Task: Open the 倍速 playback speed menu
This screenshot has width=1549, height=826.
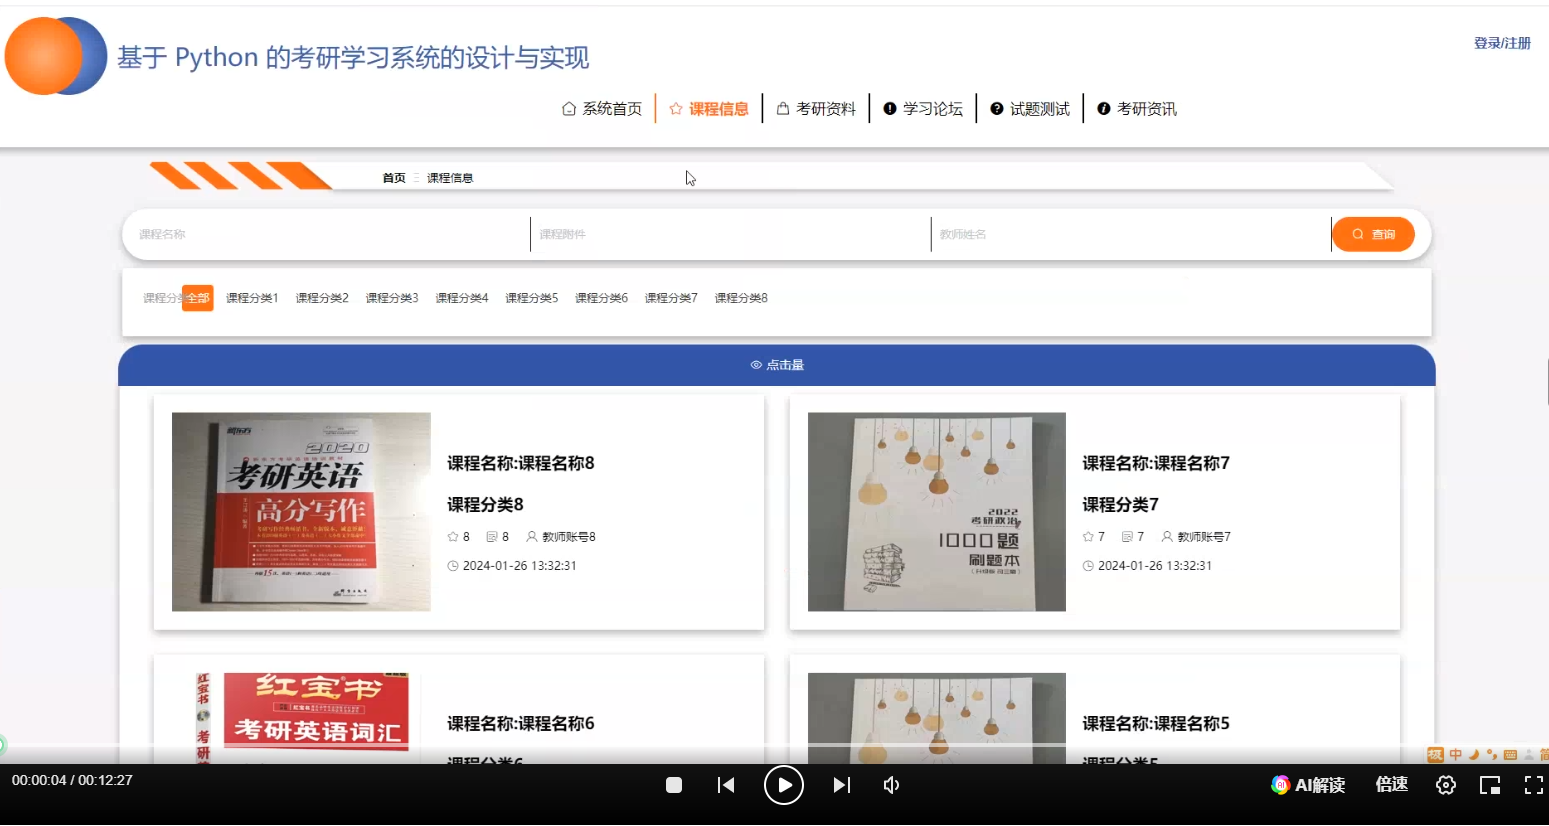Action: (1392, 785)
